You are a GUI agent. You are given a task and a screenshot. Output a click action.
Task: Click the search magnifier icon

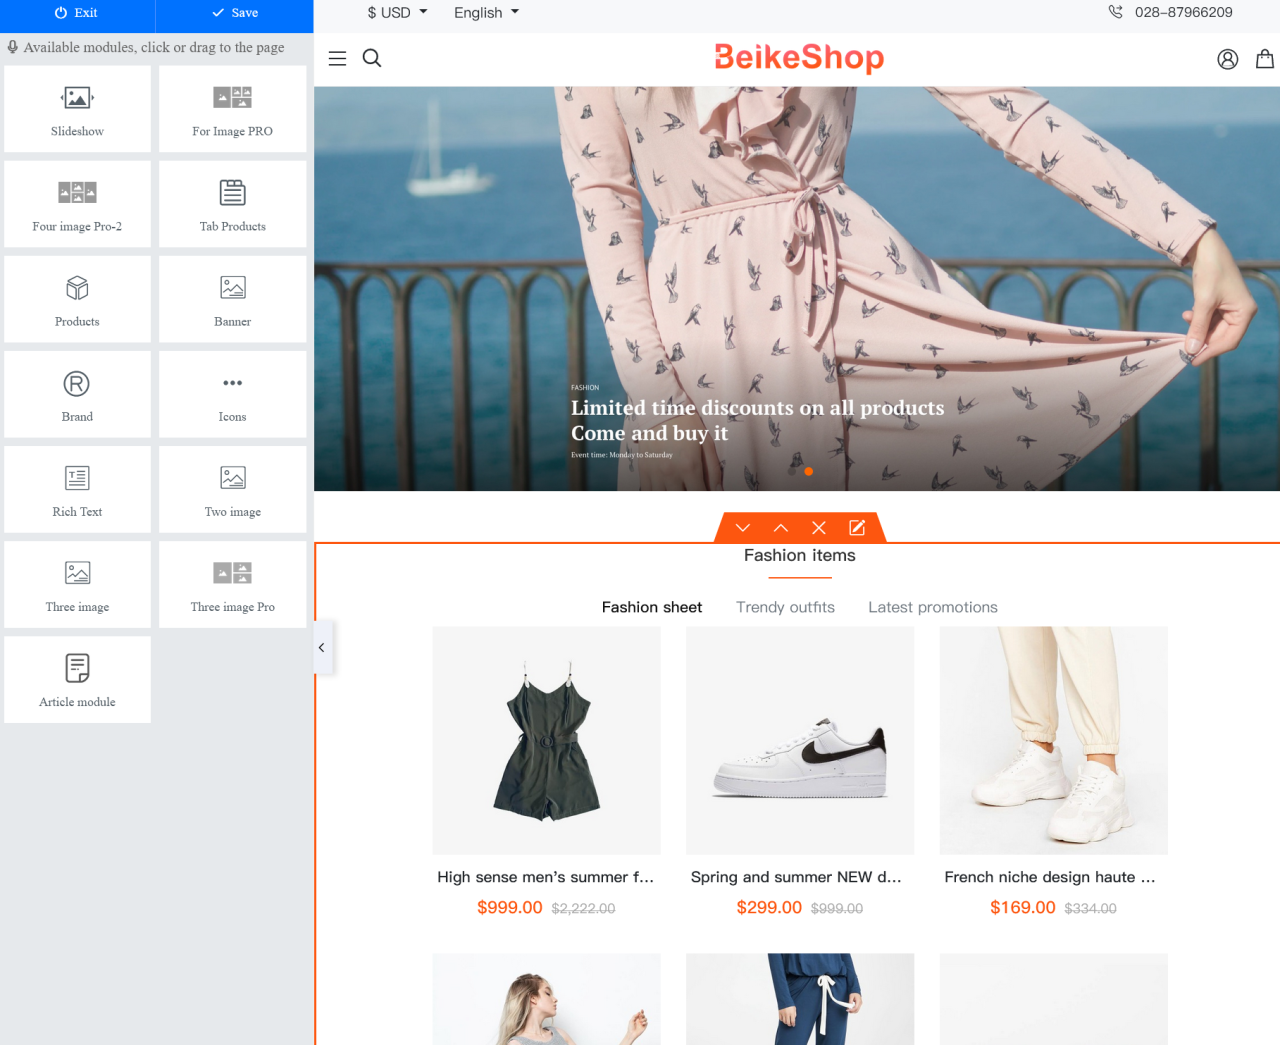[x=372, y=59]
